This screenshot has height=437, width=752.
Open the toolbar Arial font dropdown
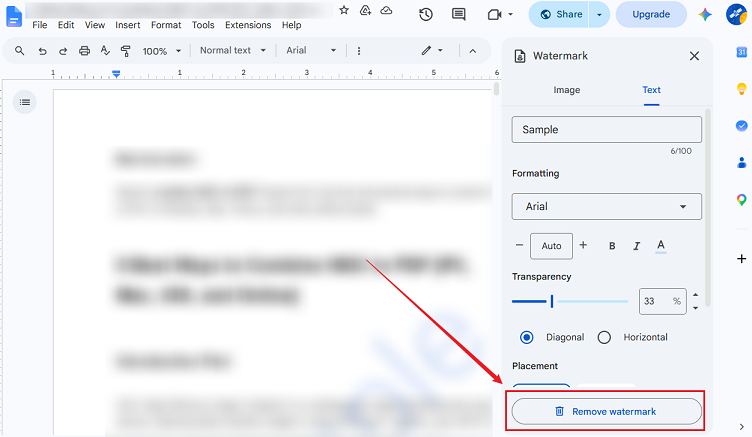[x=311, y=50]
